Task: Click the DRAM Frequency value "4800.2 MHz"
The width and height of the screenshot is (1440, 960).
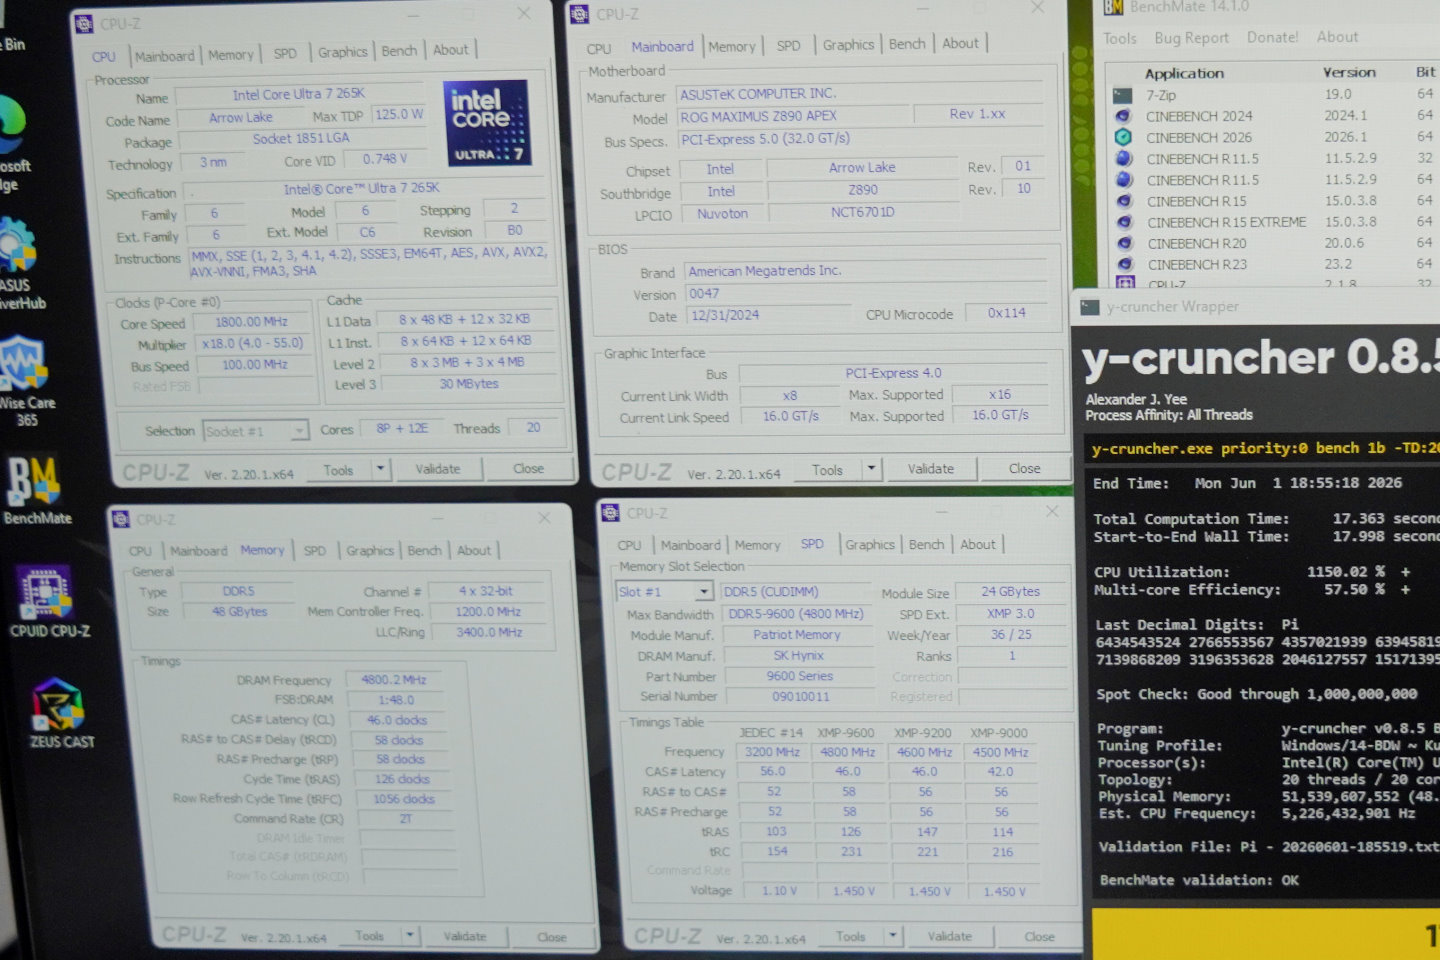Action: pos(394,680)
